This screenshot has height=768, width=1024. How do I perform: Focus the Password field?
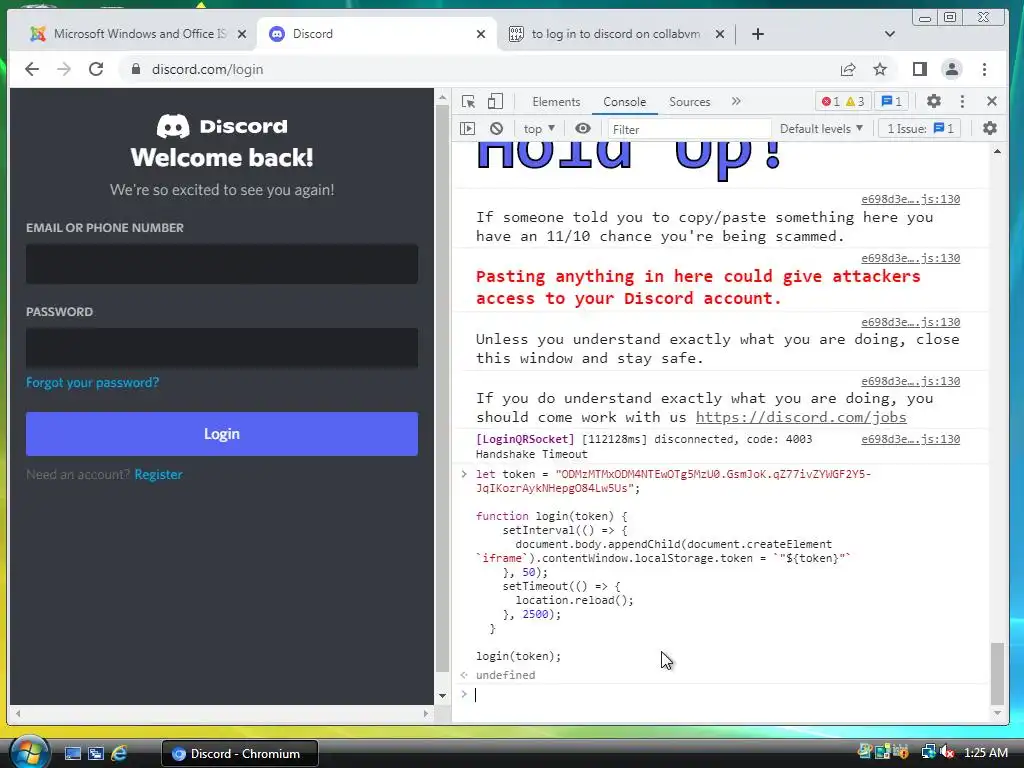coord(222,347)
